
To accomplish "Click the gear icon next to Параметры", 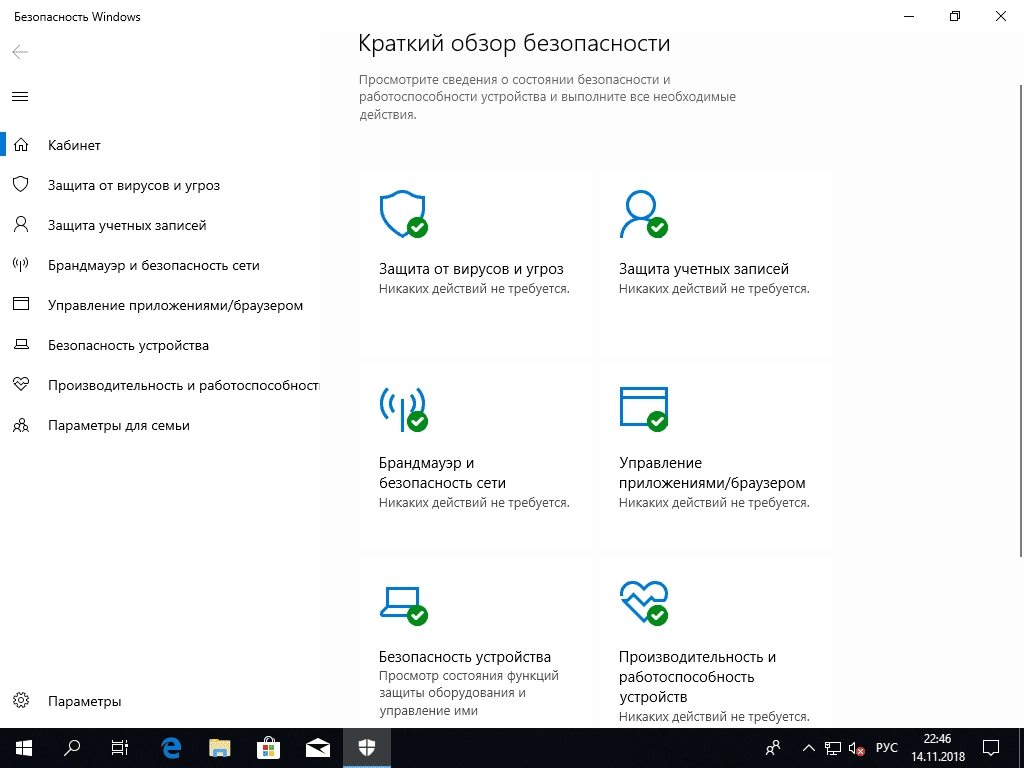I will [x=21, y=701].
